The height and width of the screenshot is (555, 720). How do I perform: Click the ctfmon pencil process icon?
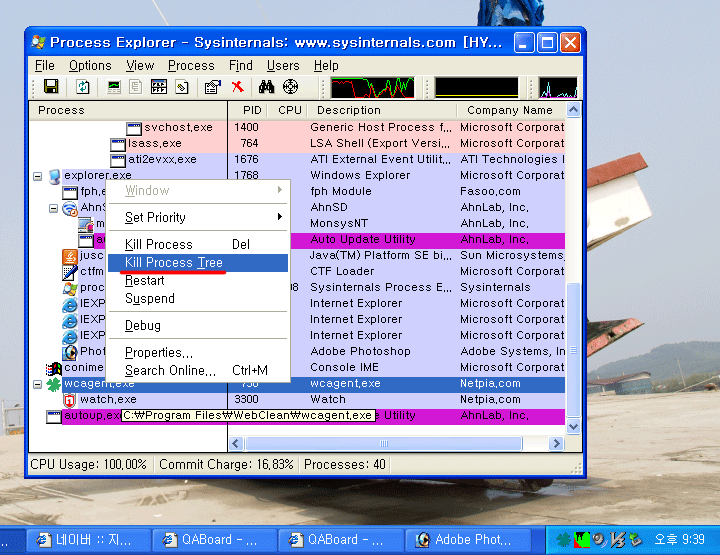(x=69, y=272)
